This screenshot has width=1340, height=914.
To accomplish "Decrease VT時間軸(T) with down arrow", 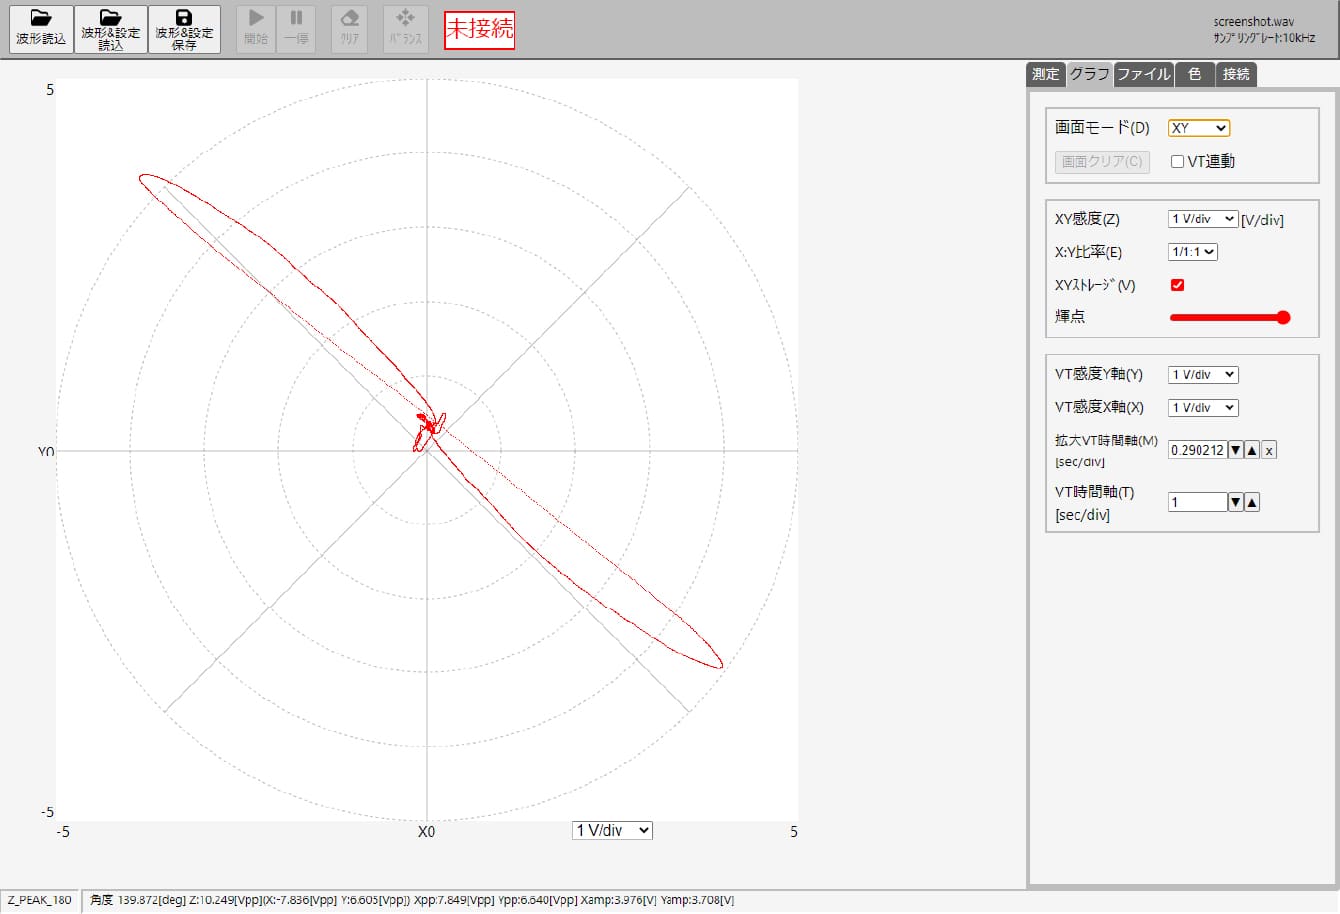I will pos(1236,502).
